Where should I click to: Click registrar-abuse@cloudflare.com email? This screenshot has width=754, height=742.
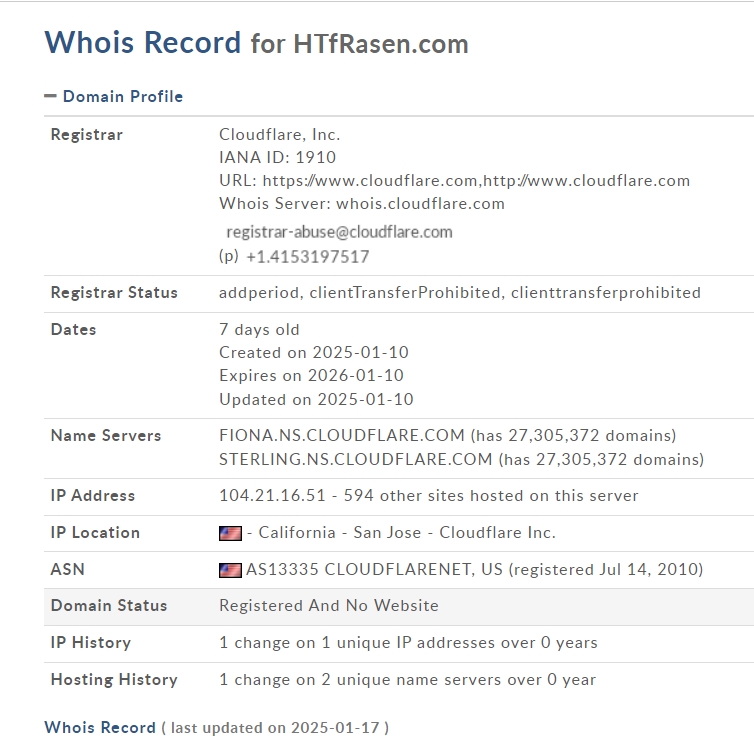pos(339,232)
